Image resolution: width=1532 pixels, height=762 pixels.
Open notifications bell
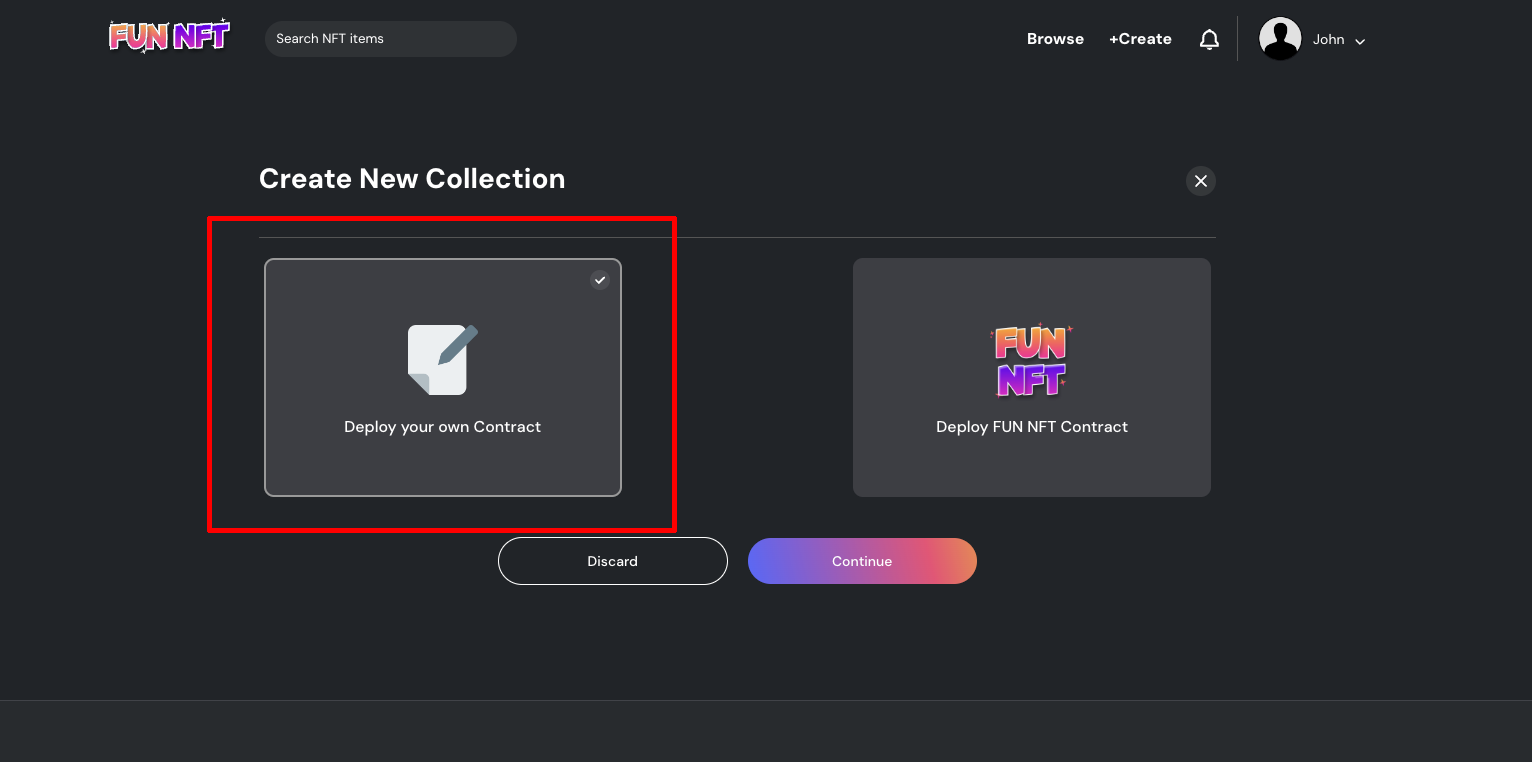point(1209,39)
